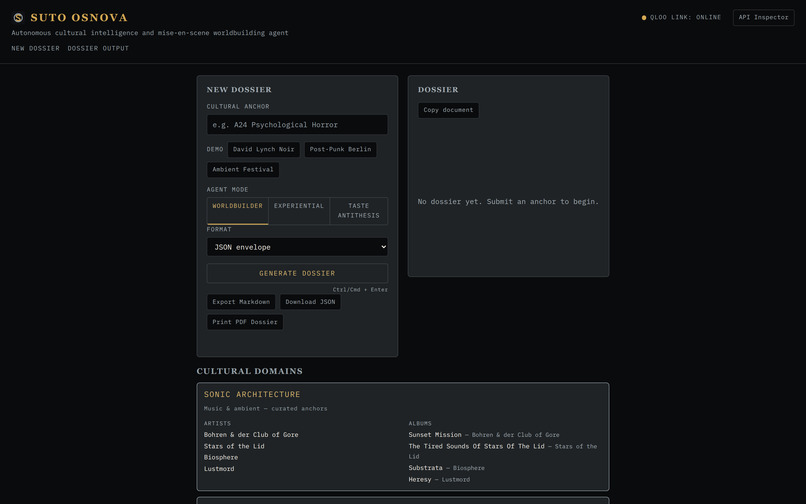
Task: Click Download JSON
Action: tap(310, 302)
